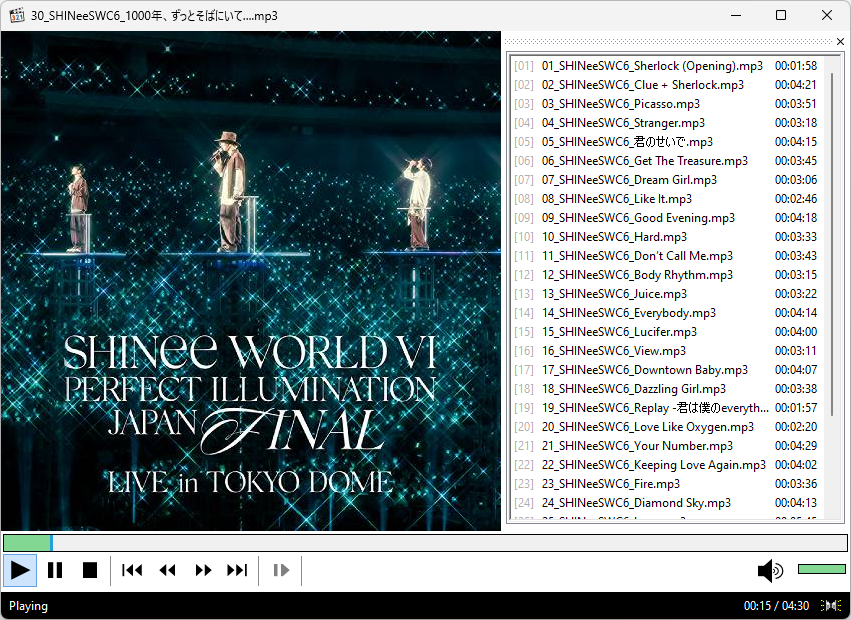Select 14_SHINeeSWC6_Everybody.mp3 track
Viewport: 851px width, 620px height.
coord(666,313)
